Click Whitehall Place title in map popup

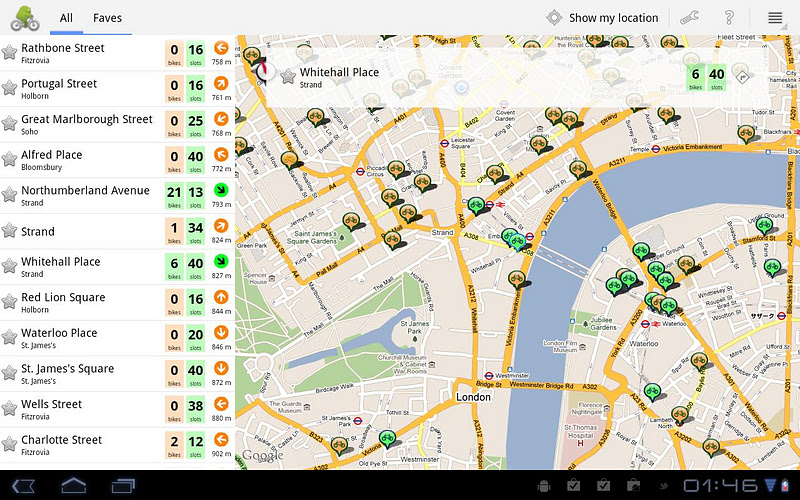pyautogui.click(x=339, y=72)
